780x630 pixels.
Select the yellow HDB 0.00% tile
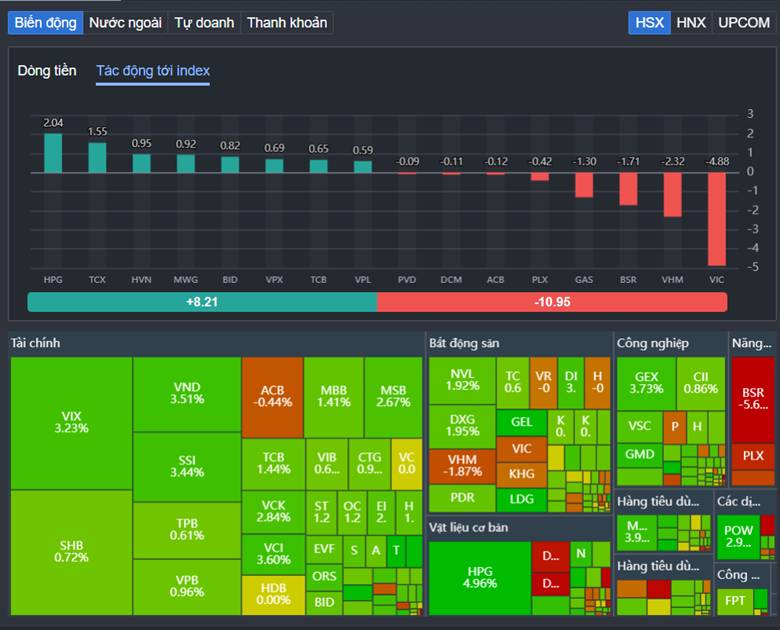(x=274, y=595)
